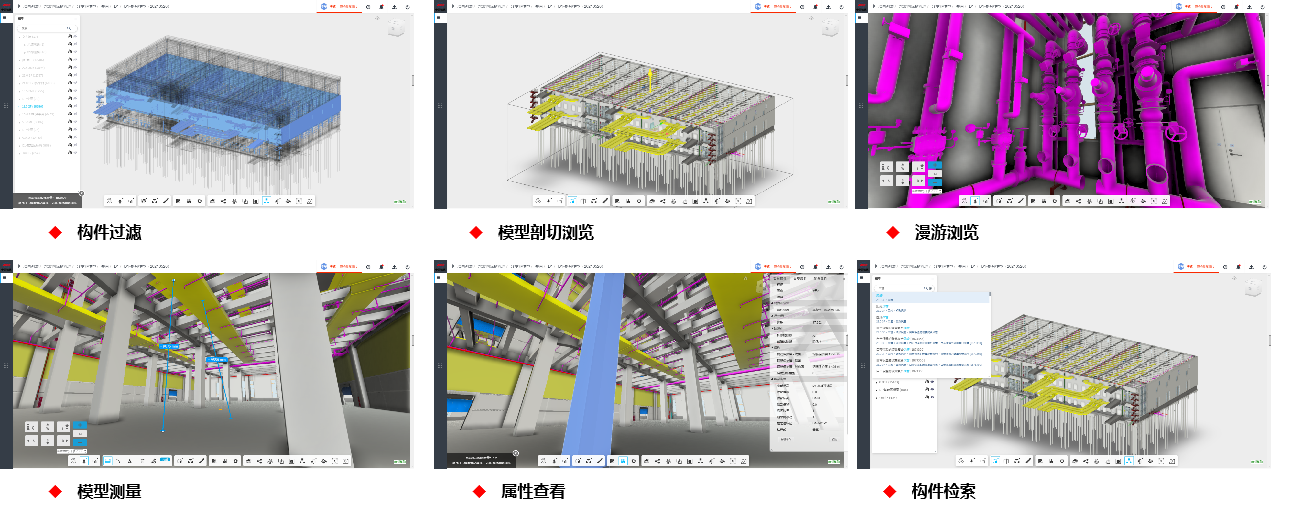The height and width of the screenshot is (505, 1289).
Task: Toggle eye icon of highlighted blue tree item
Action: point(71,105)
